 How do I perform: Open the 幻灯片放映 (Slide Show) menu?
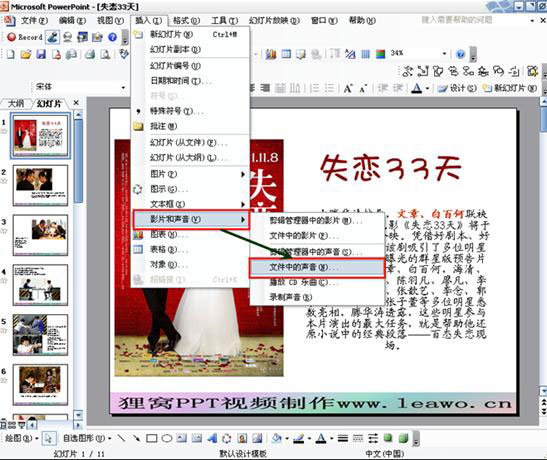click(x=274, y=21)
